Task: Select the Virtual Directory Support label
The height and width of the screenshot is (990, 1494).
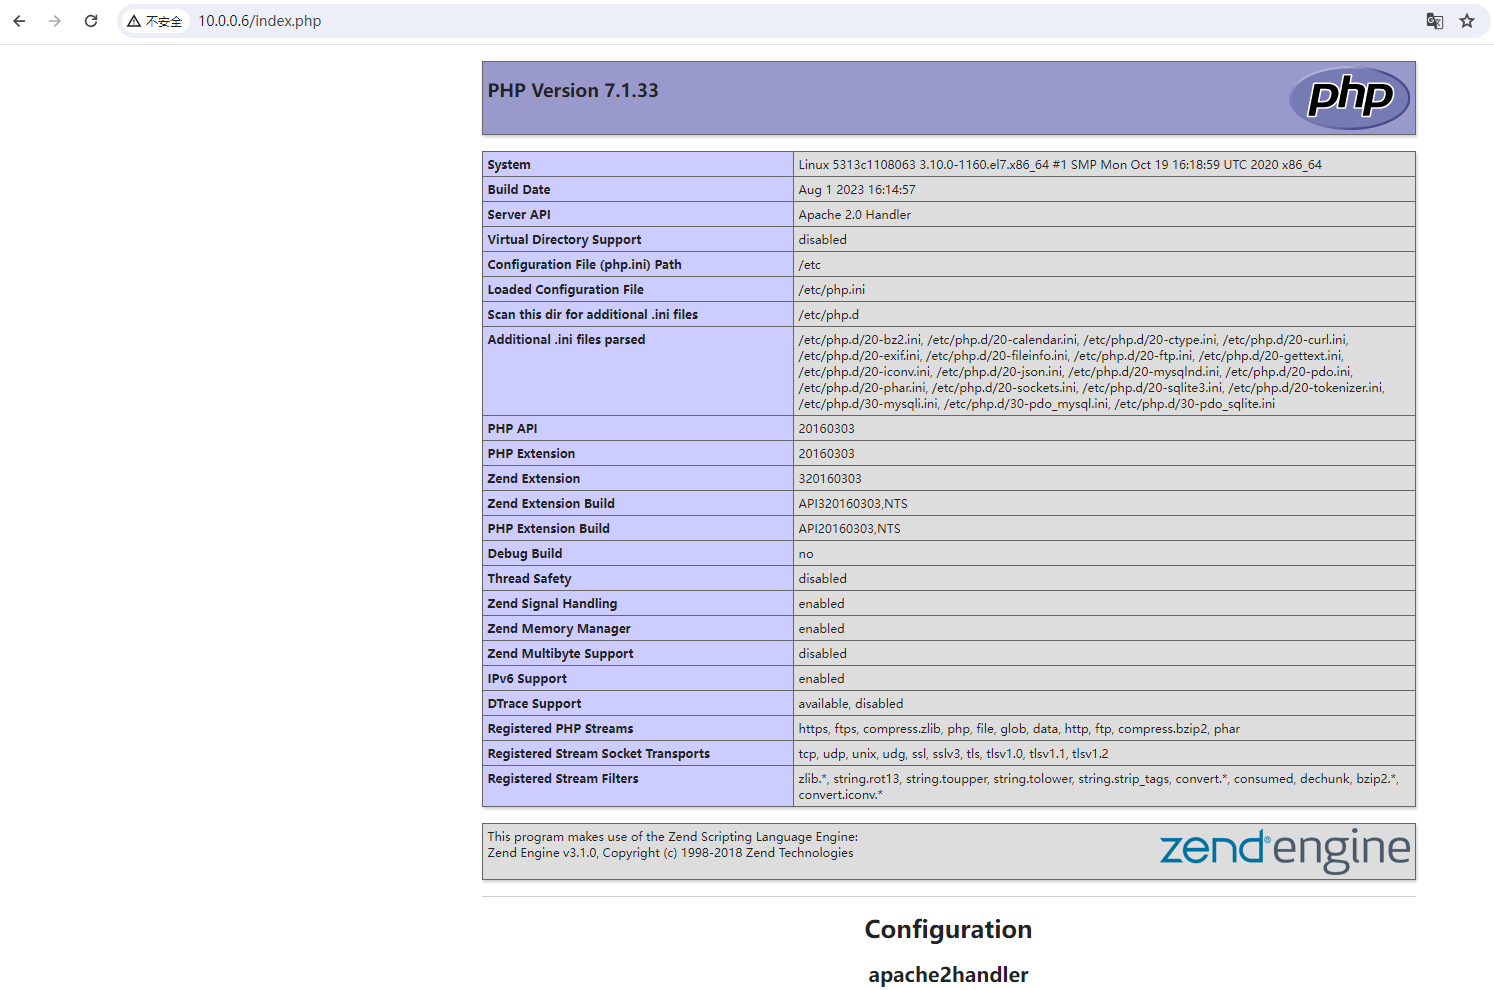Action: 565,240
